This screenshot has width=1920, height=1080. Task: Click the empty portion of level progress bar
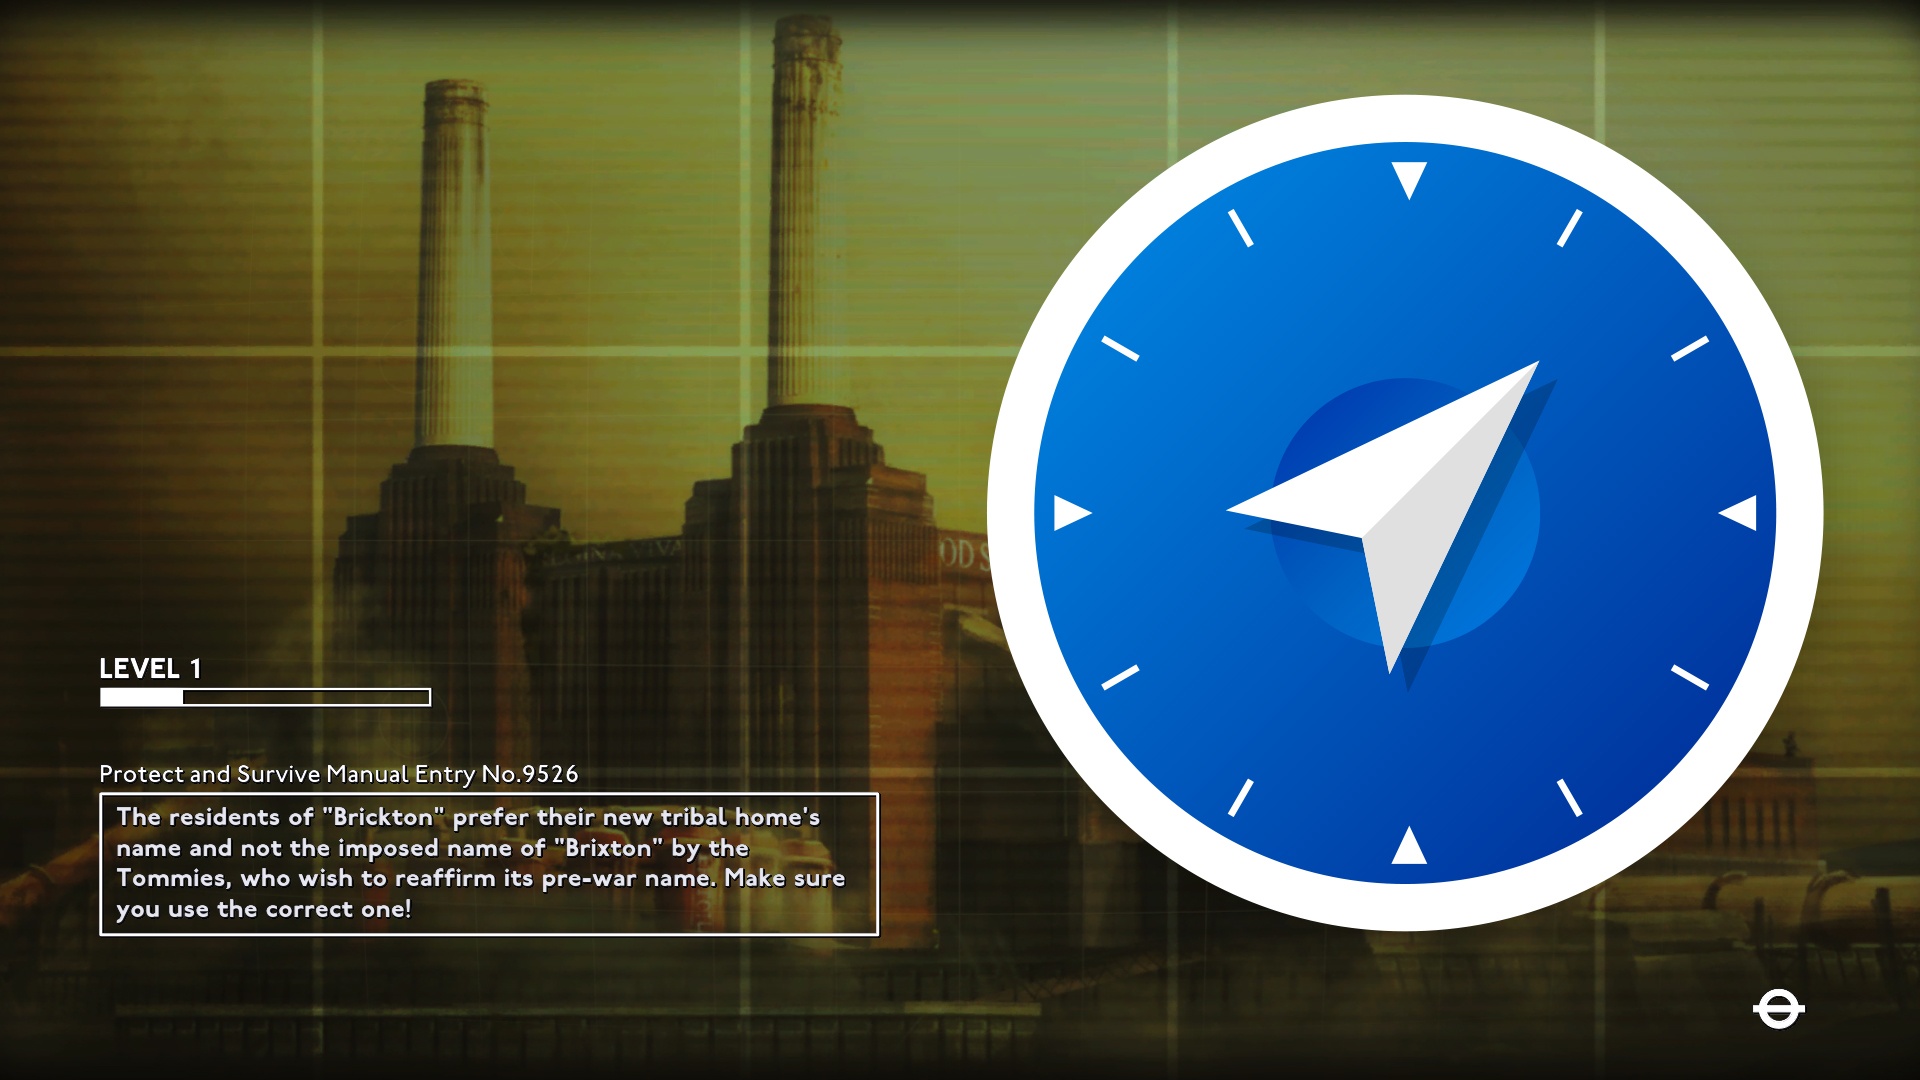click(x=305, y=697)
